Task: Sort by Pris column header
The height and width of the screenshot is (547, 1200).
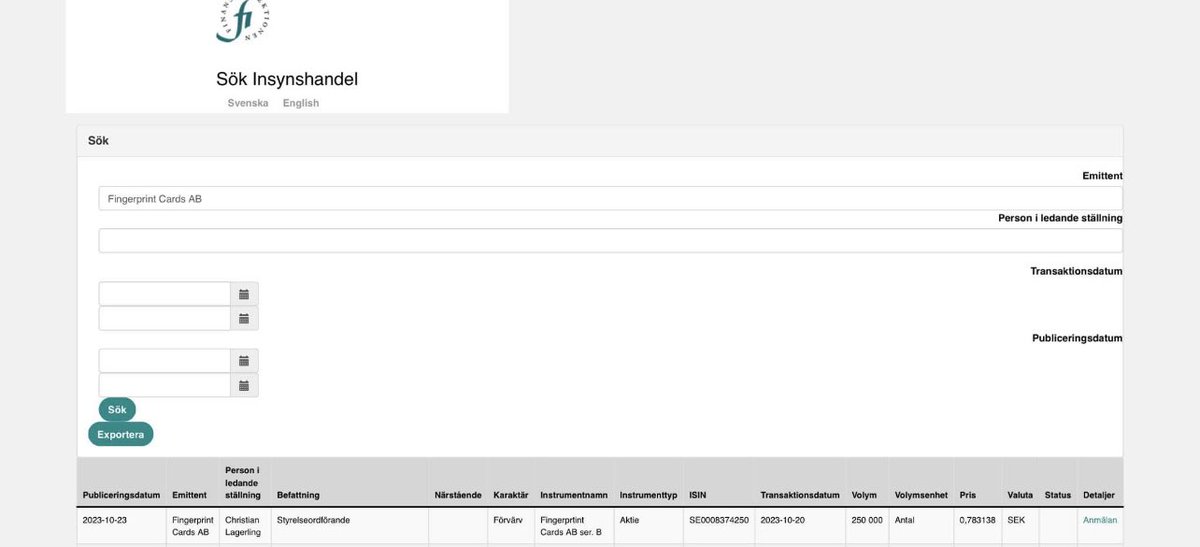Action: pos(967,495)
